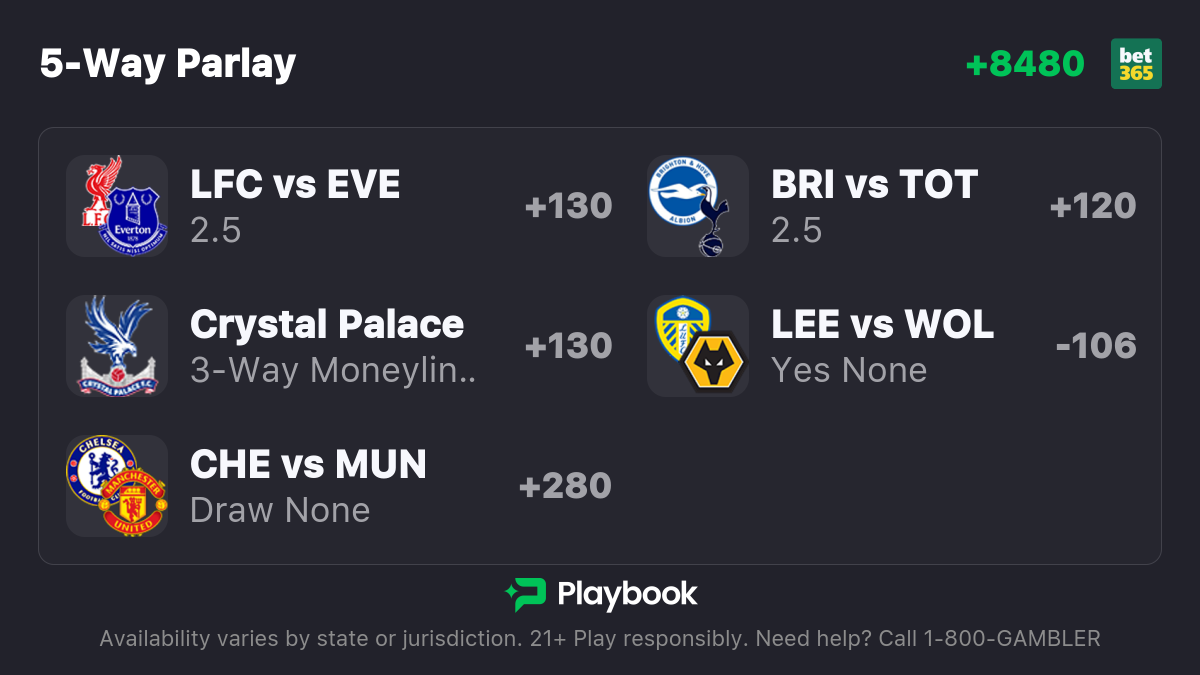Click the 5-Way Parlay heading
Viewport: 1200px width, 675px height.
168,64
